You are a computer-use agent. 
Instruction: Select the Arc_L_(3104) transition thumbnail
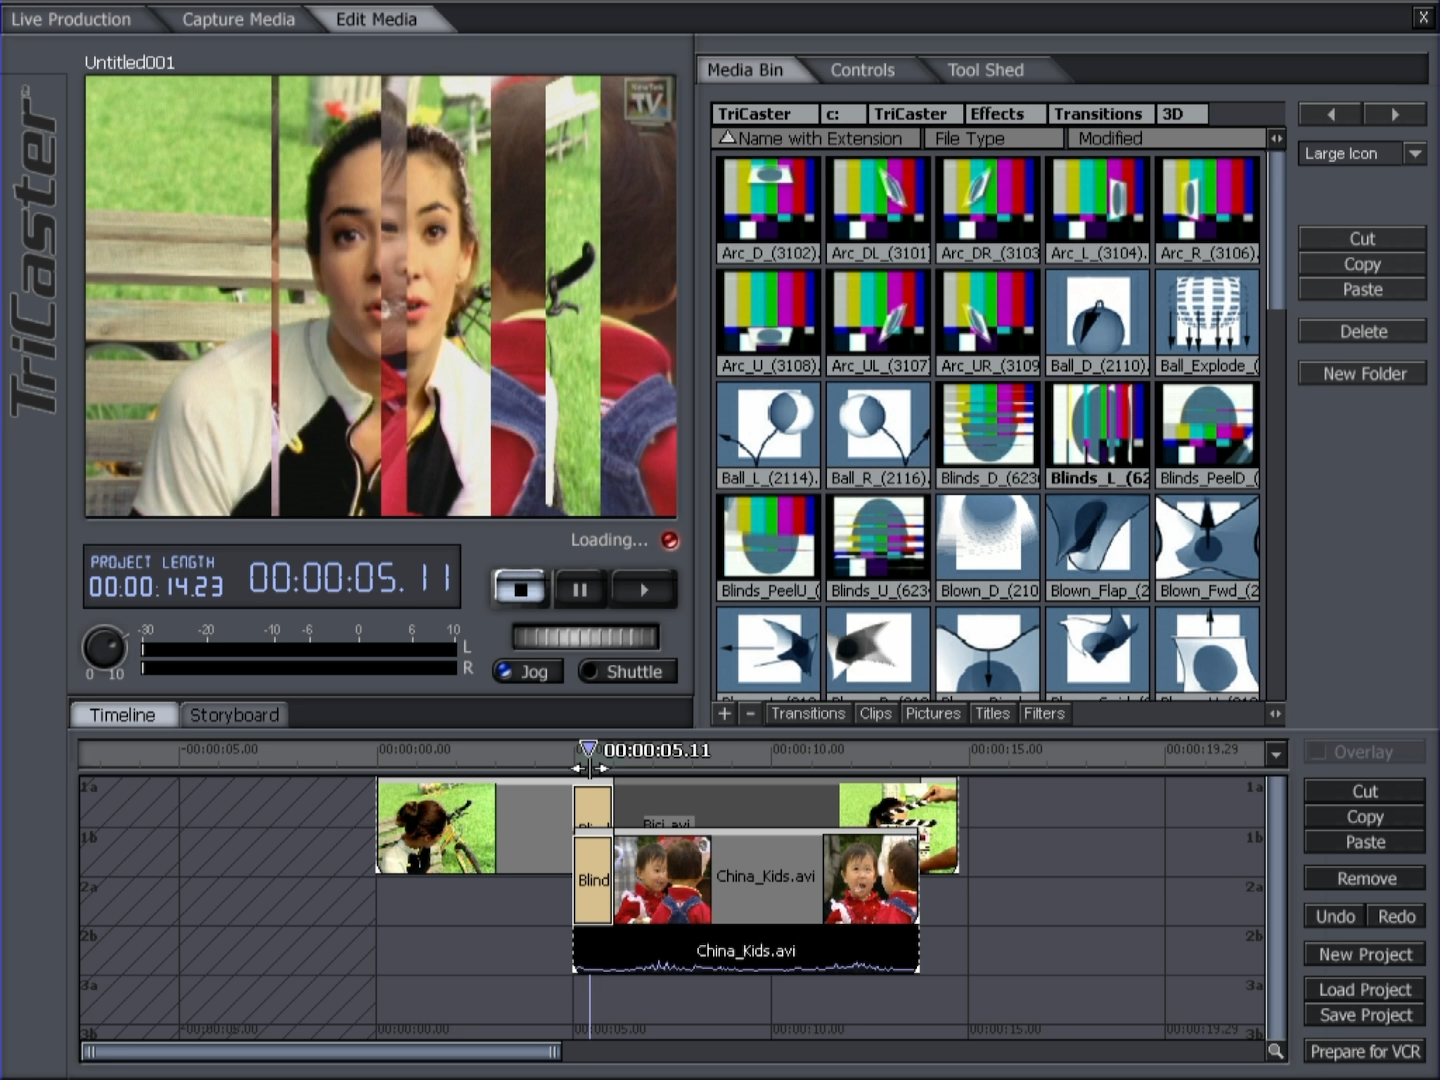[x=1098, y=210]
